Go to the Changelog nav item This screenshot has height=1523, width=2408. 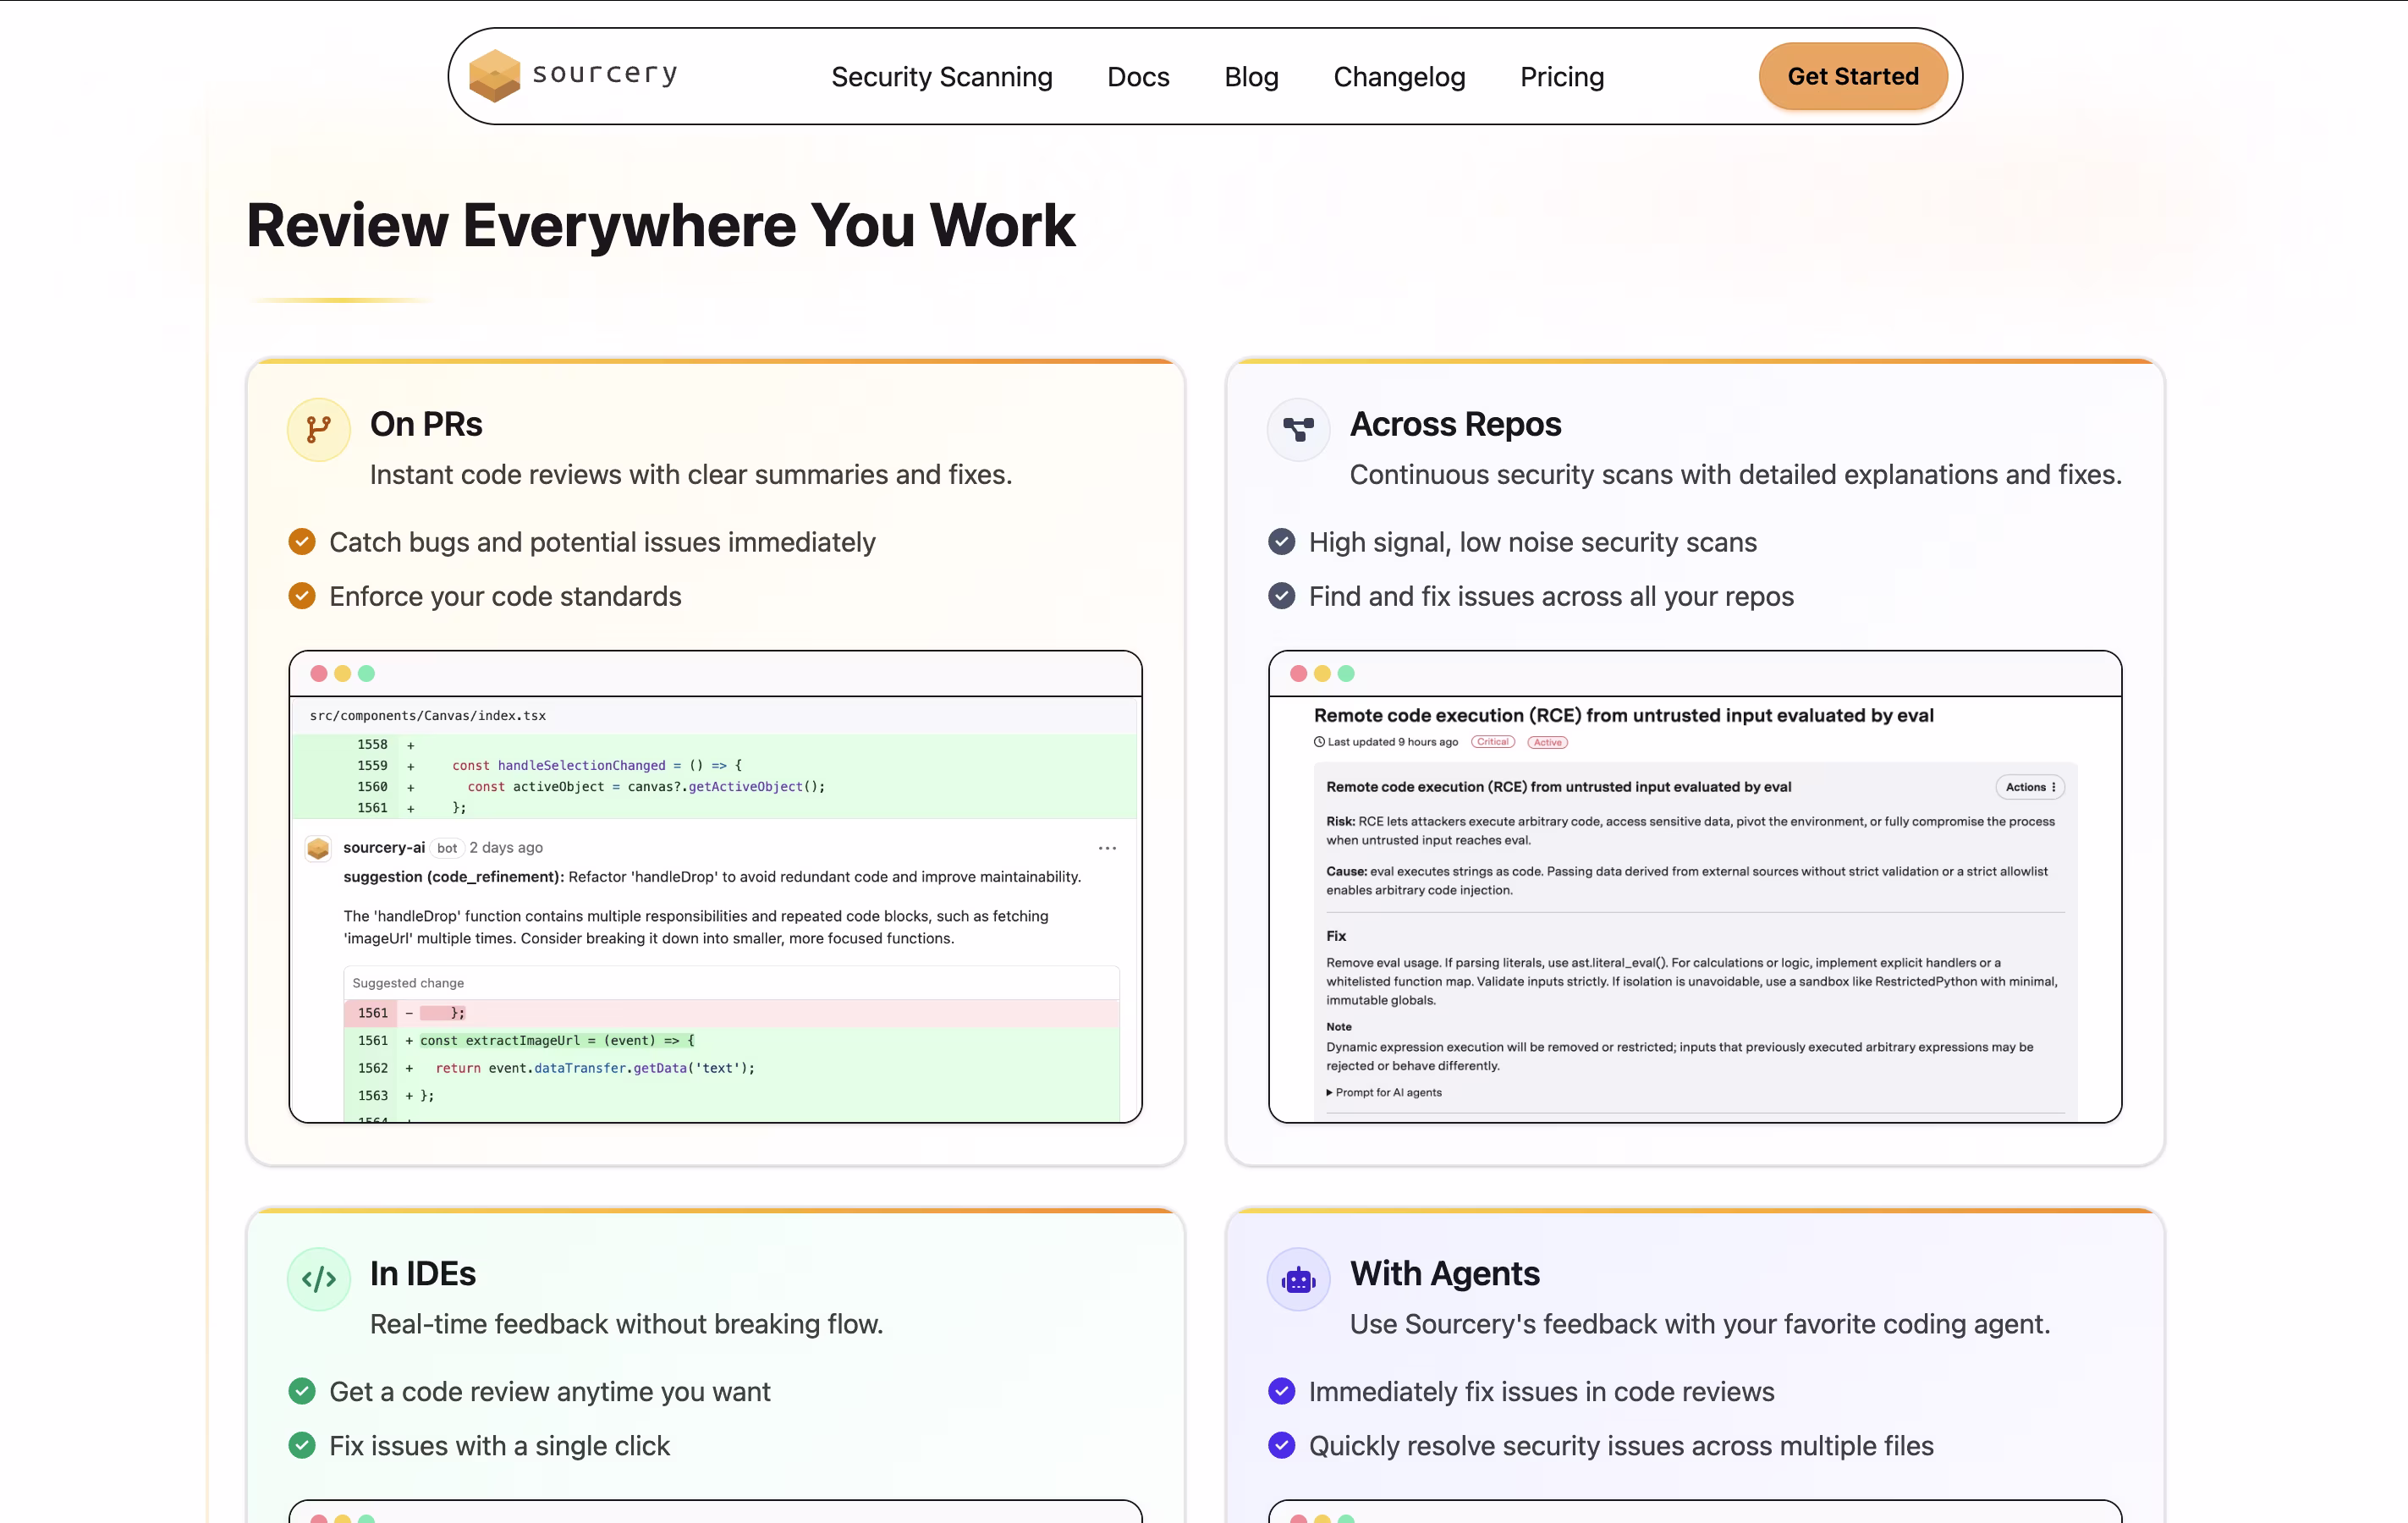(x=1399, y=77)
